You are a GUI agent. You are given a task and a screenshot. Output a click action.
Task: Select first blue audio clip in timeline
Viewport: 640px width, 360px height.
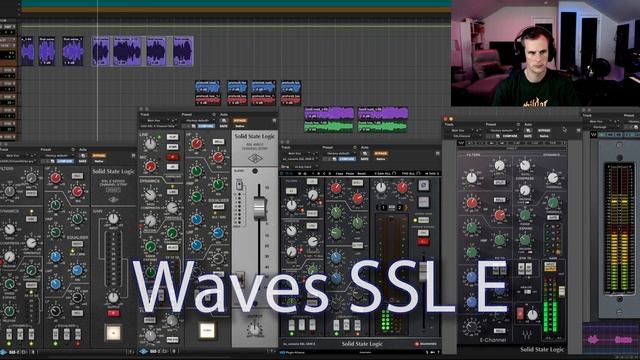click(x=208, y=86)
